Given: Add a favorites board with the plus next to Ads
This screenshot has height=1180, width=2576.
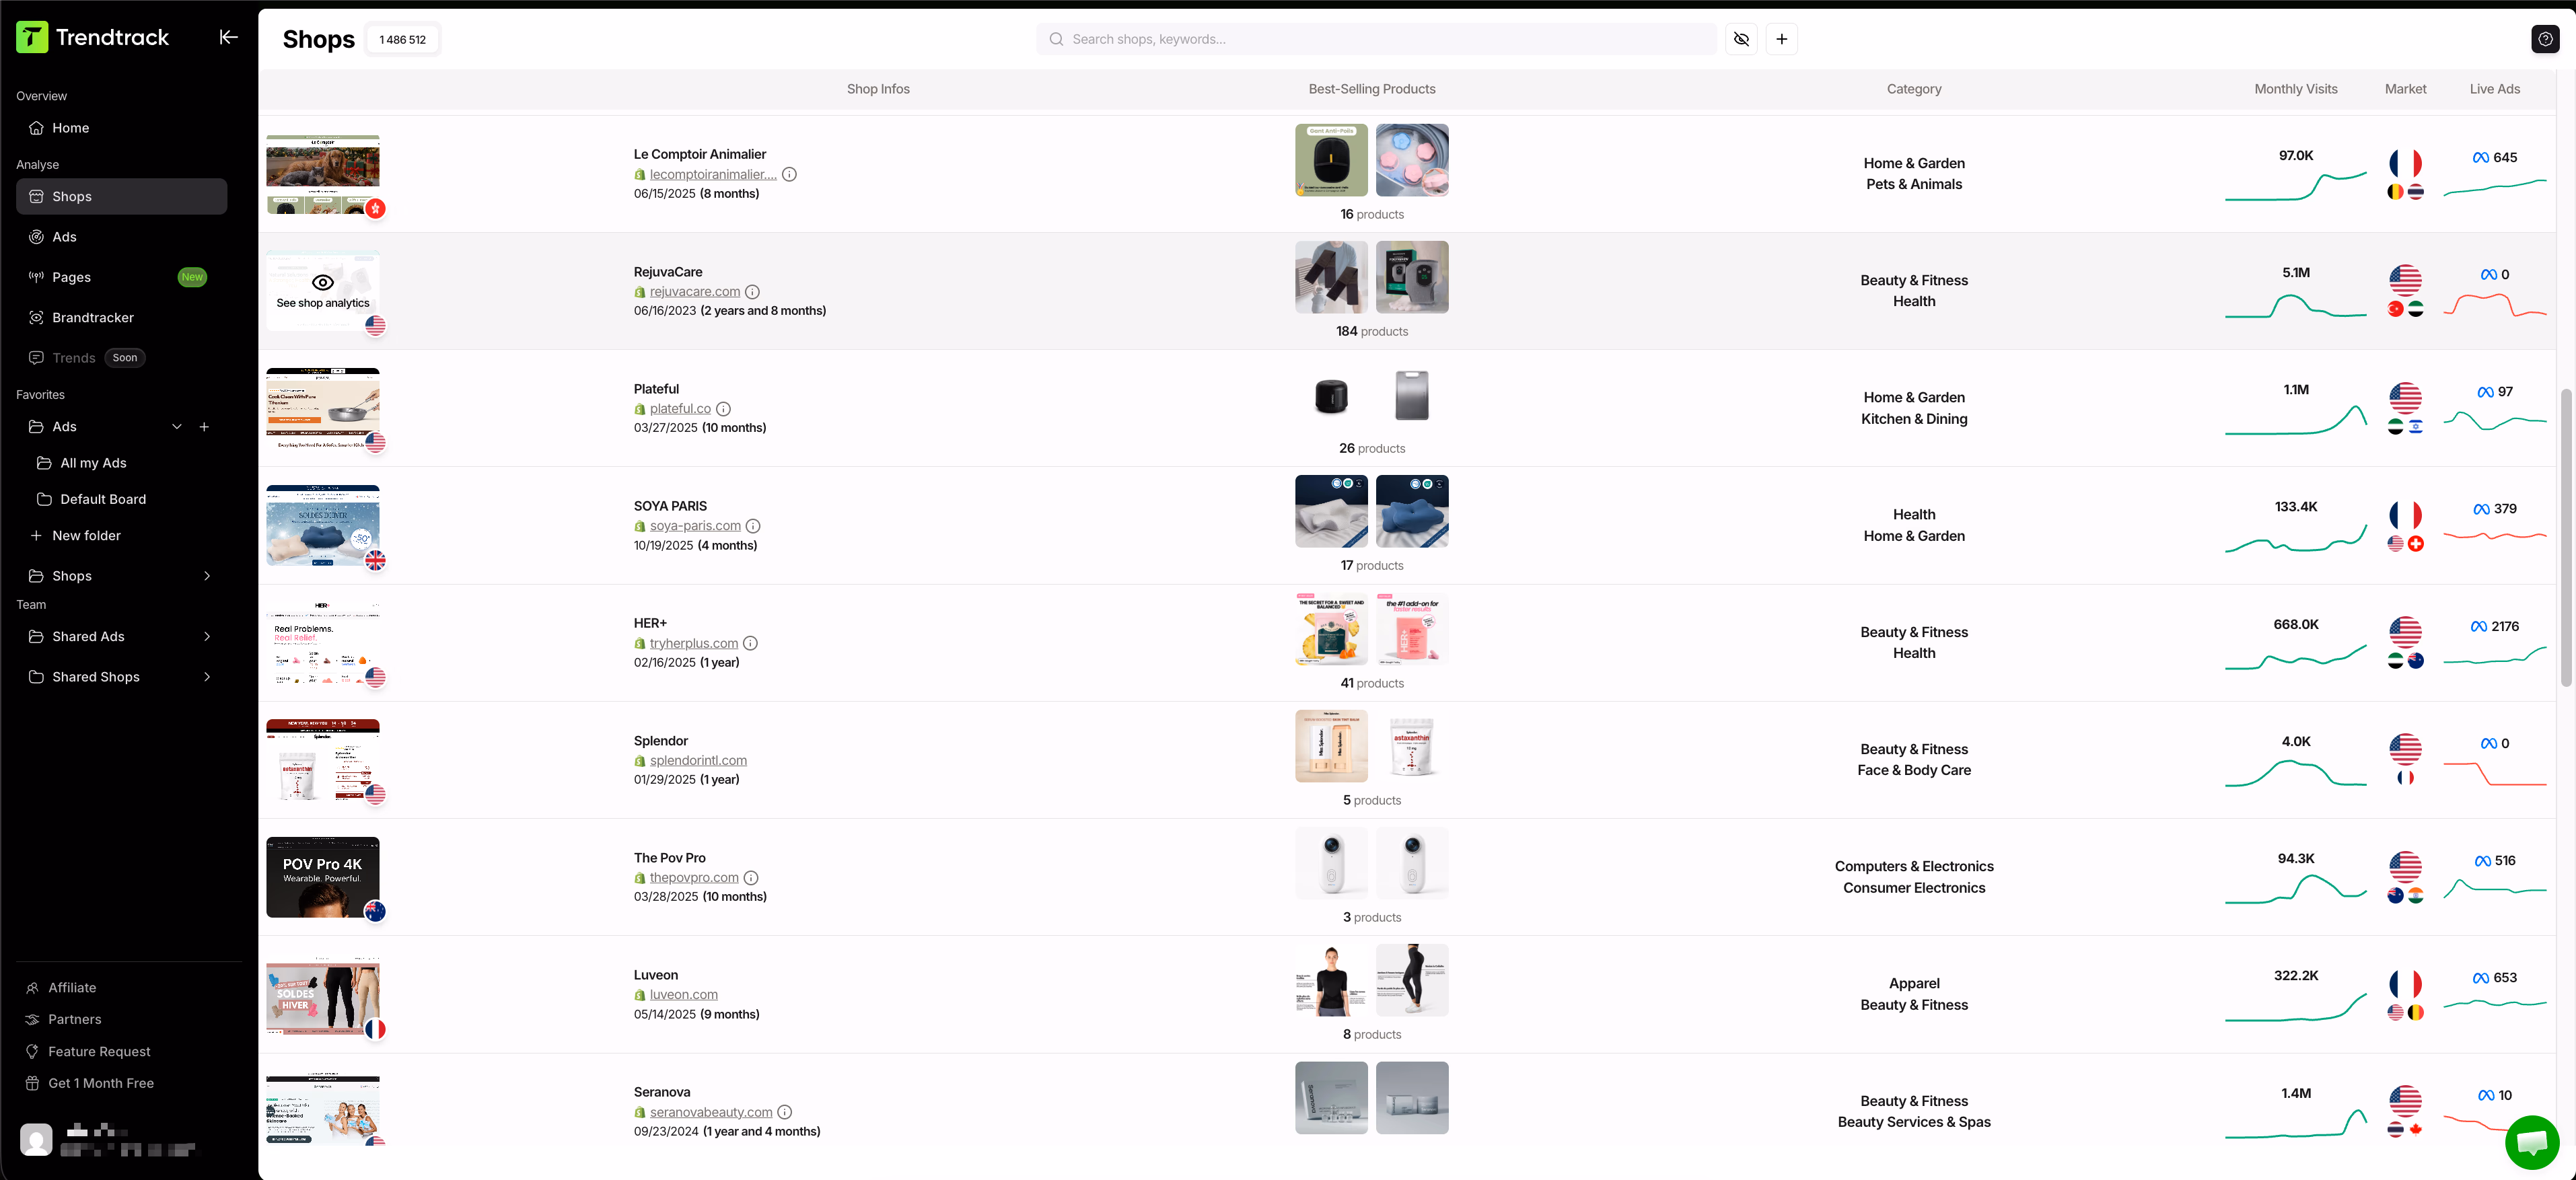Looking at the screenshot, I should [205, 426].
